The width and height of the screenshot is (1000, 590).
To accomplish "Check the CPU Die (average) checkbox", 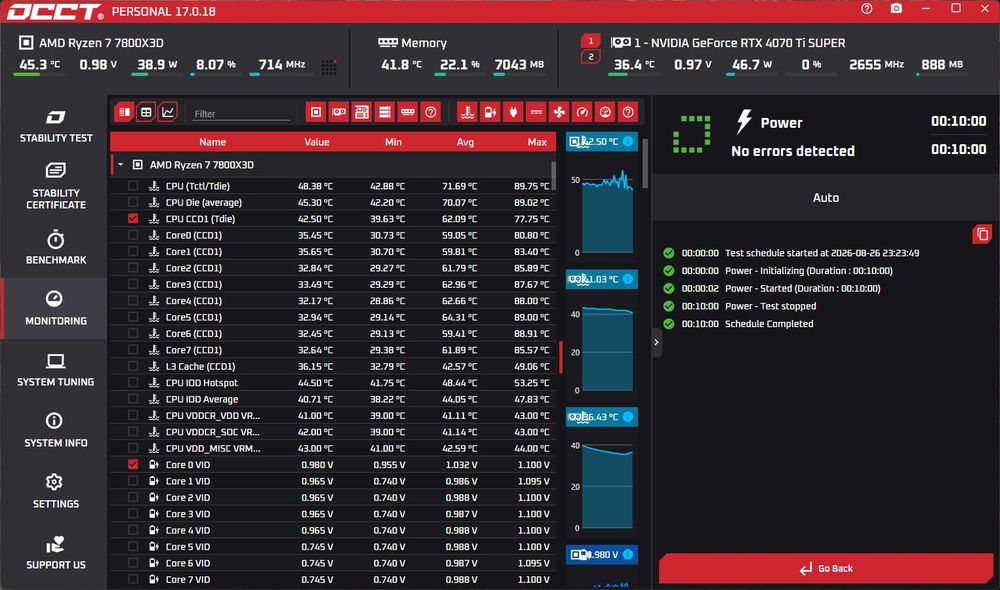I will click(133, 202).
